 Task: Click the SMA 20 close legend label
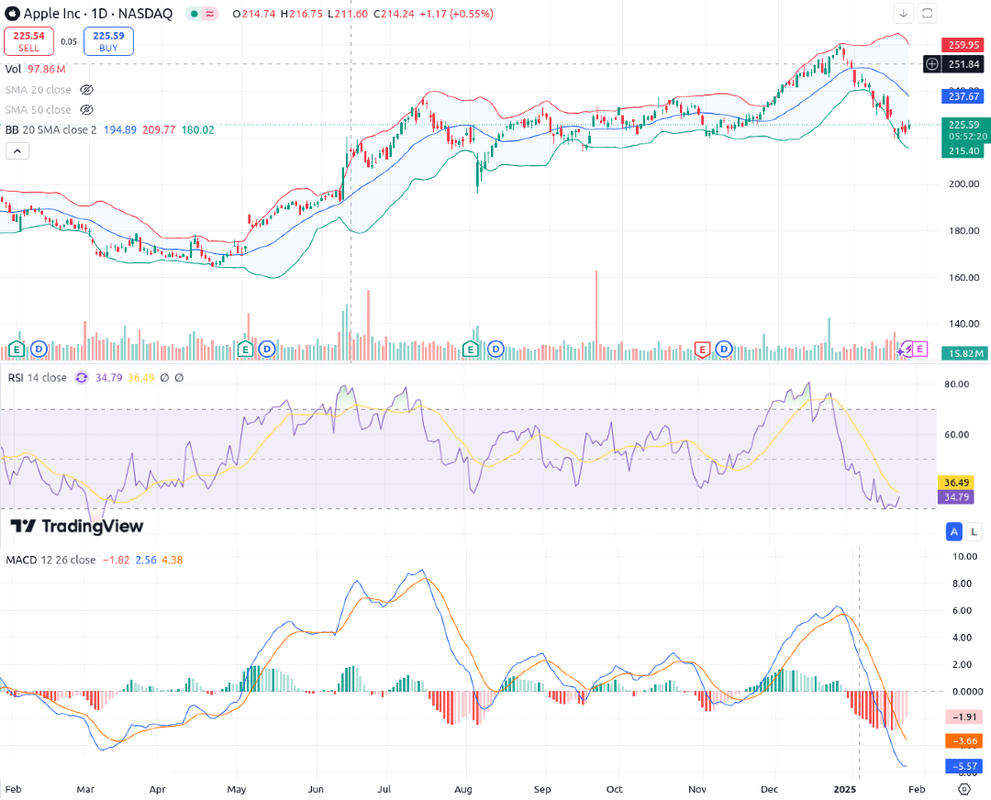38,90
